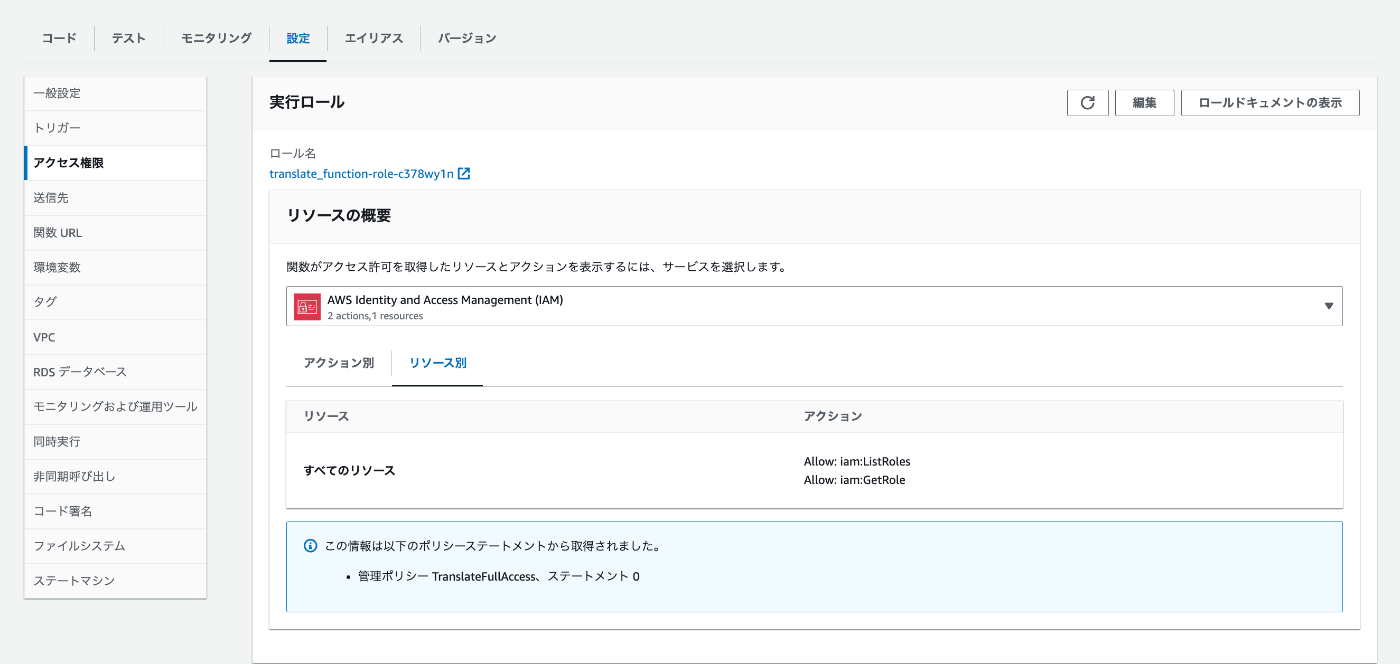Open the translate_function-role-c378wy1n link
Image resolution: width=1400 pixels, height=664 pixels.
tap(361, 174)
